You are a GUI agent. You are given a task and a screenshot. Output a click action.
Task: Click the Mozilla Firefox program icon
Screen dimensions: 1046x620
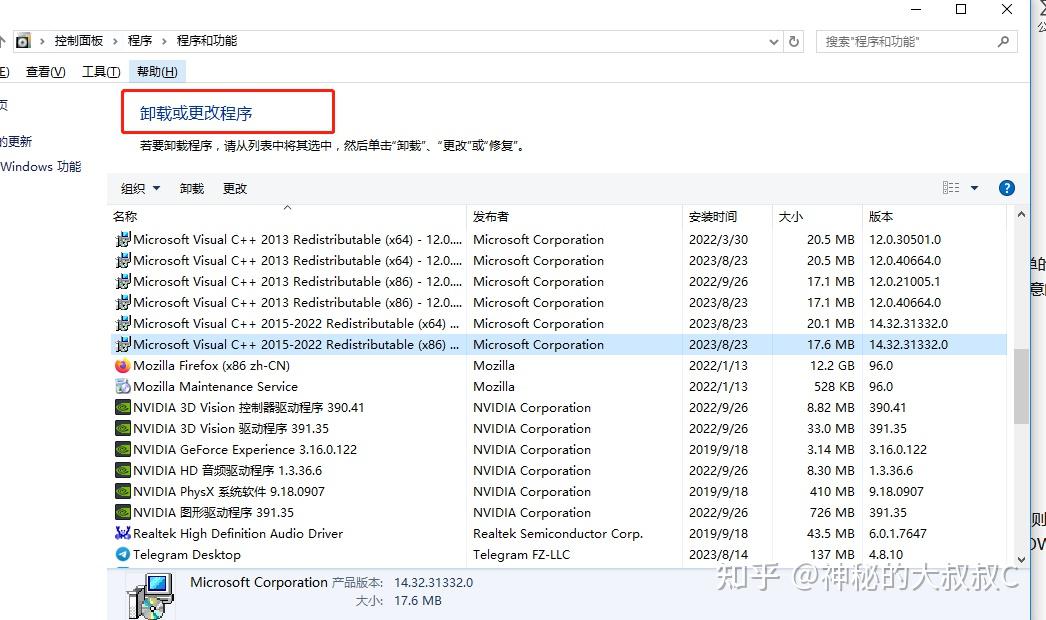(x=122, y=365)
